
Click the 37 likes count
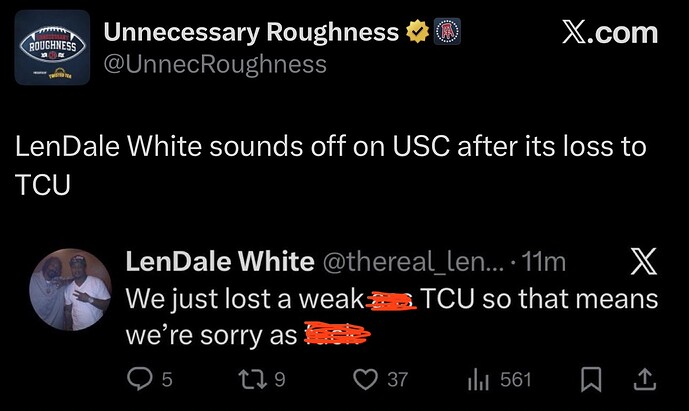click(x=398, y=380)
